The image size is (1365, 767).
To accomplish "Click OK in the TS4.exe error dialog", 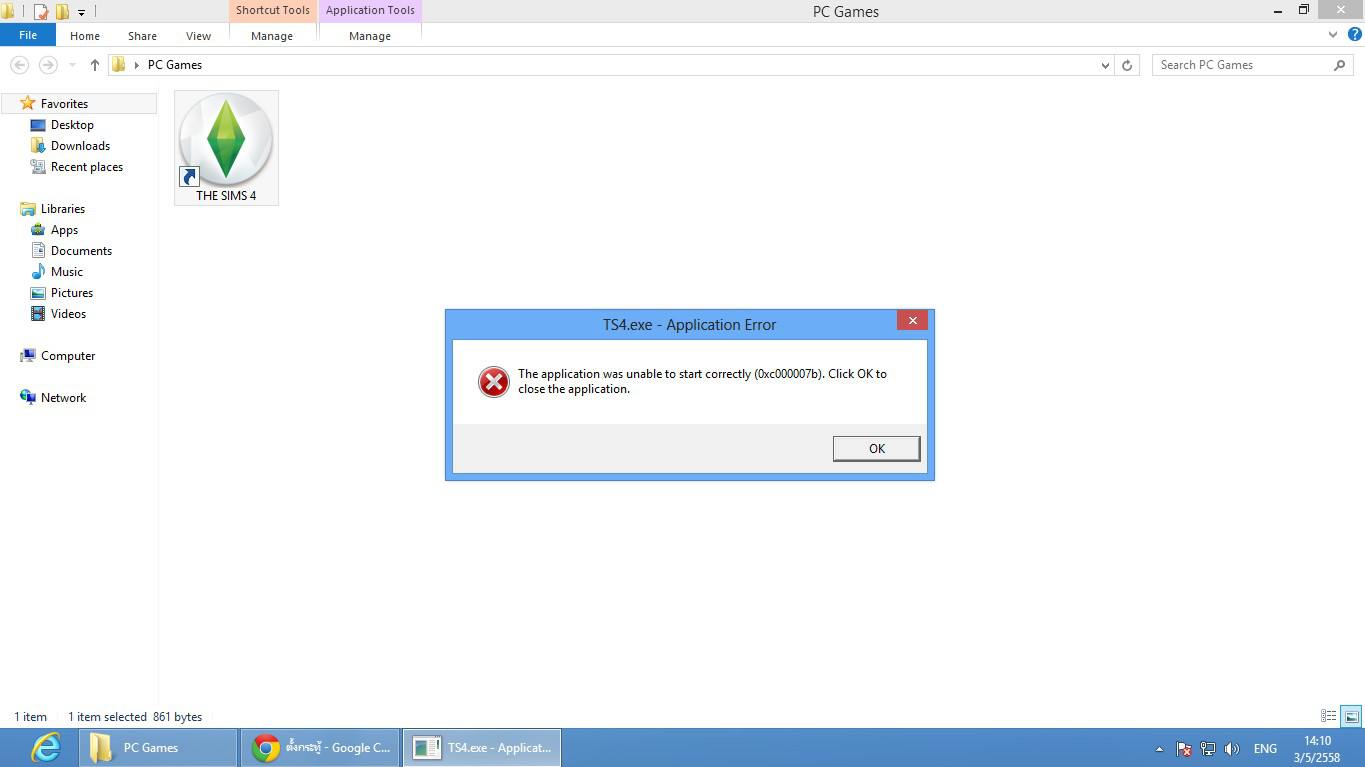I will [876, 449].
